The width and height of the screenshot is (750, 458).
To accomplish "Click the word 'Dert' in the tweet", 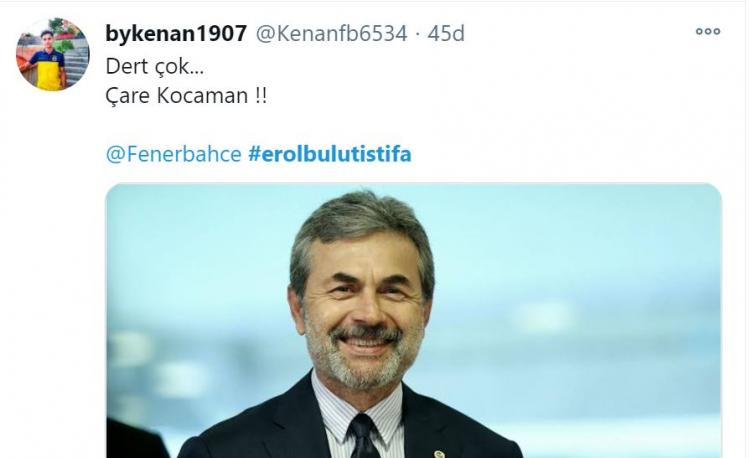I will pos(127,66).
